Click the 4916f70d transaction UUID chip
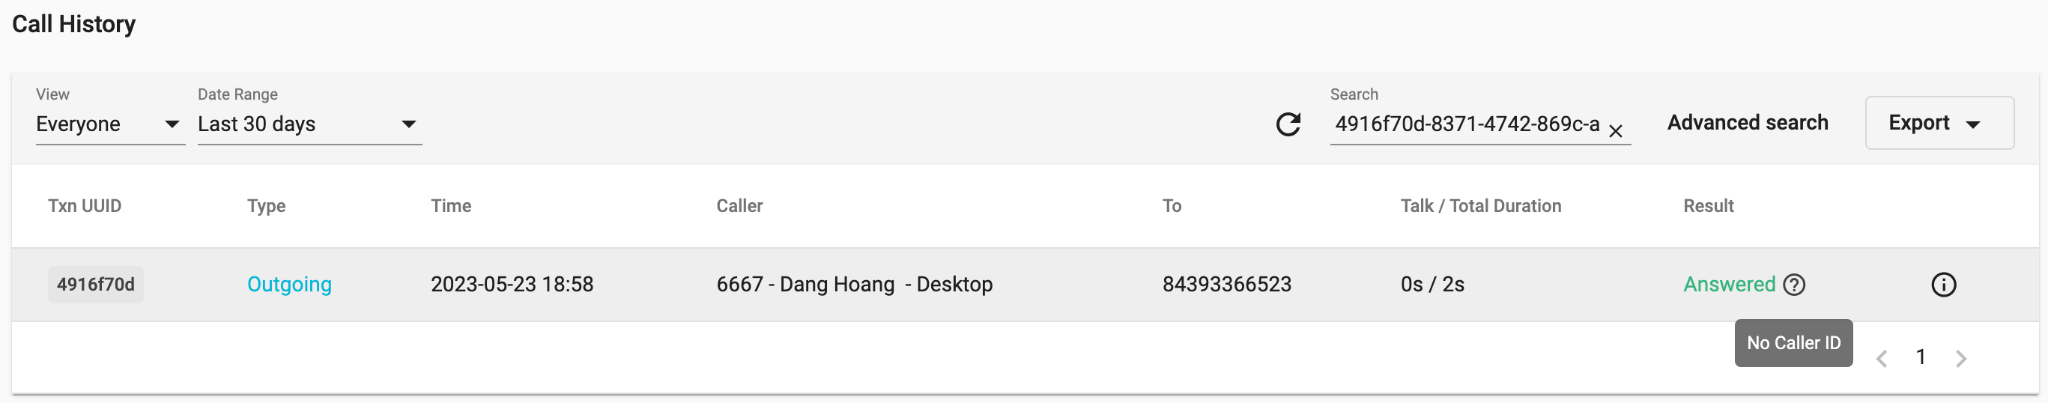The height and width of the screenshot is (403, 2048). pos(96,285)
